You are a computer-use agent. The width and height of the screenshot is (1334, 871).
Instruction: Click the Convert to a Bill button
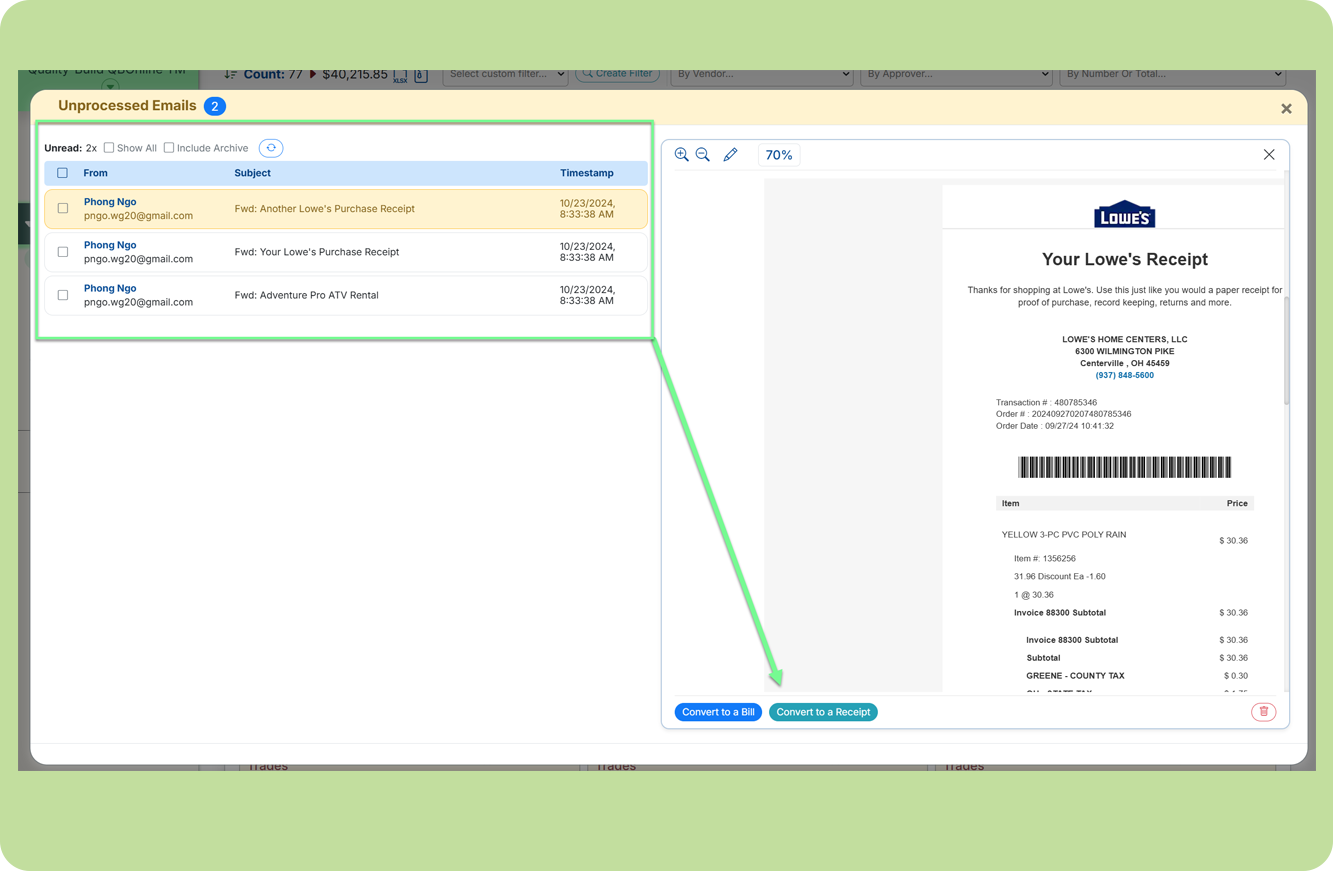[718, 712]
